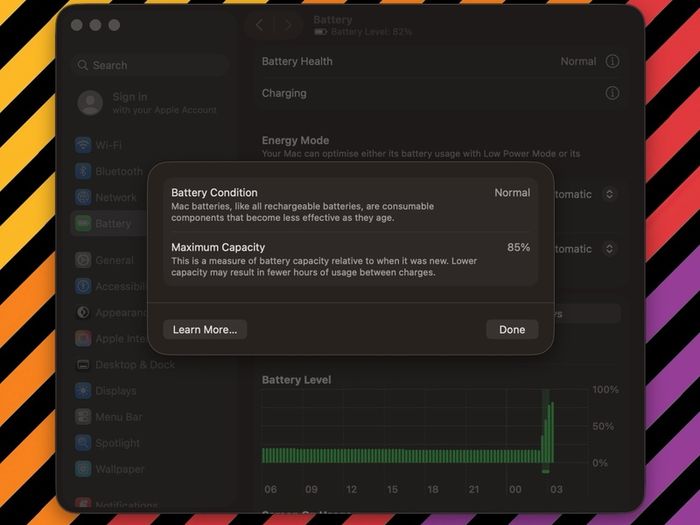This screenshot has height=525, width=700.
Task: Open General gear icon in sidebar
Action: pyautogui.click(x=83, y=260)
